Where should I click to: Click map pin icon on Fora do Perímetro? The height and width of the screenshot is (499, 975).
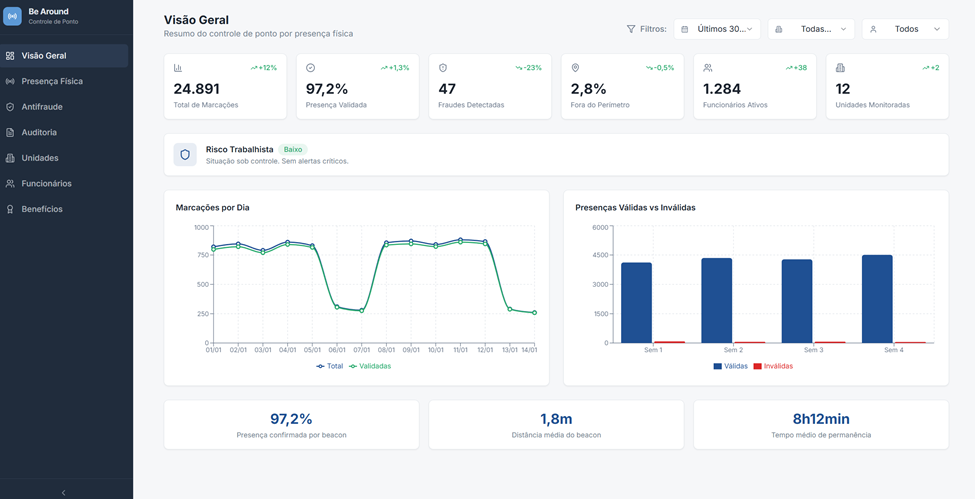(x=575, y=67)
